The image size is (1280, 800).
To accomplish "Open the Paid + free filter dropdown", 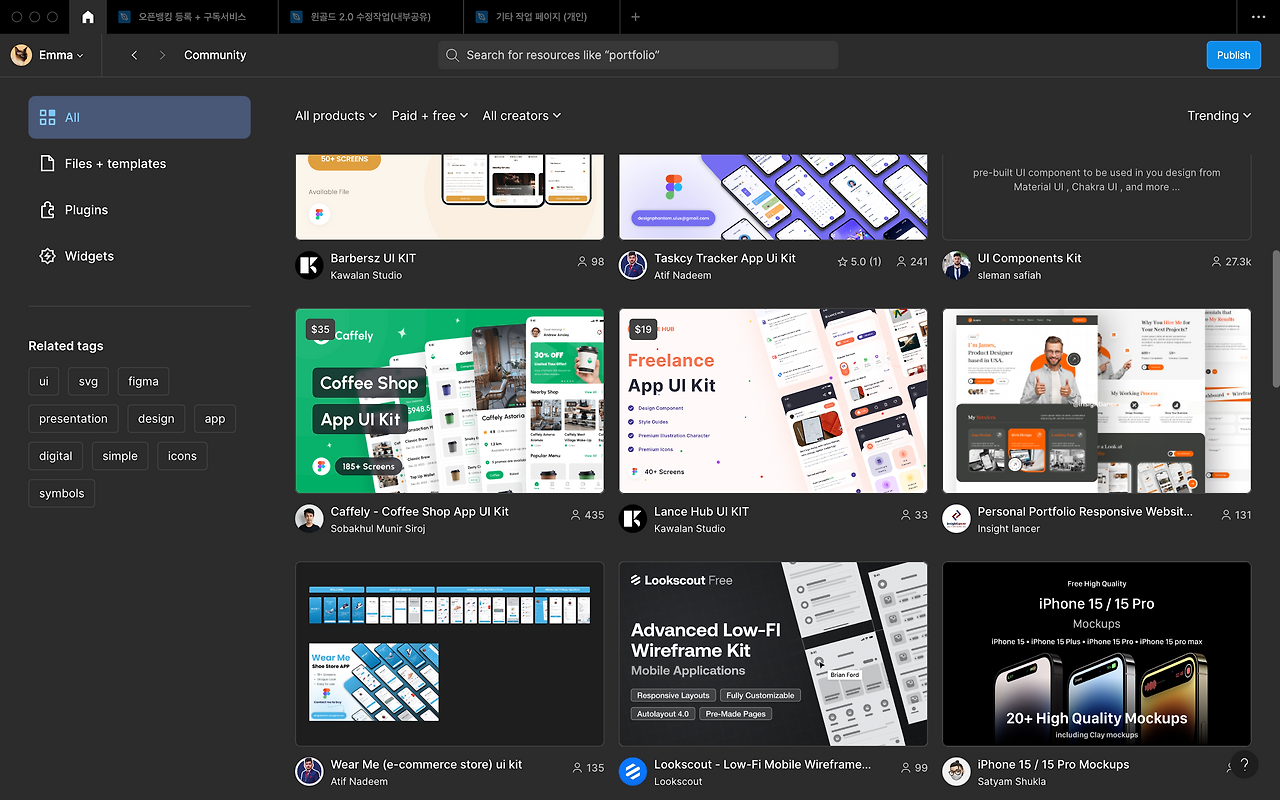I will 430,116.
